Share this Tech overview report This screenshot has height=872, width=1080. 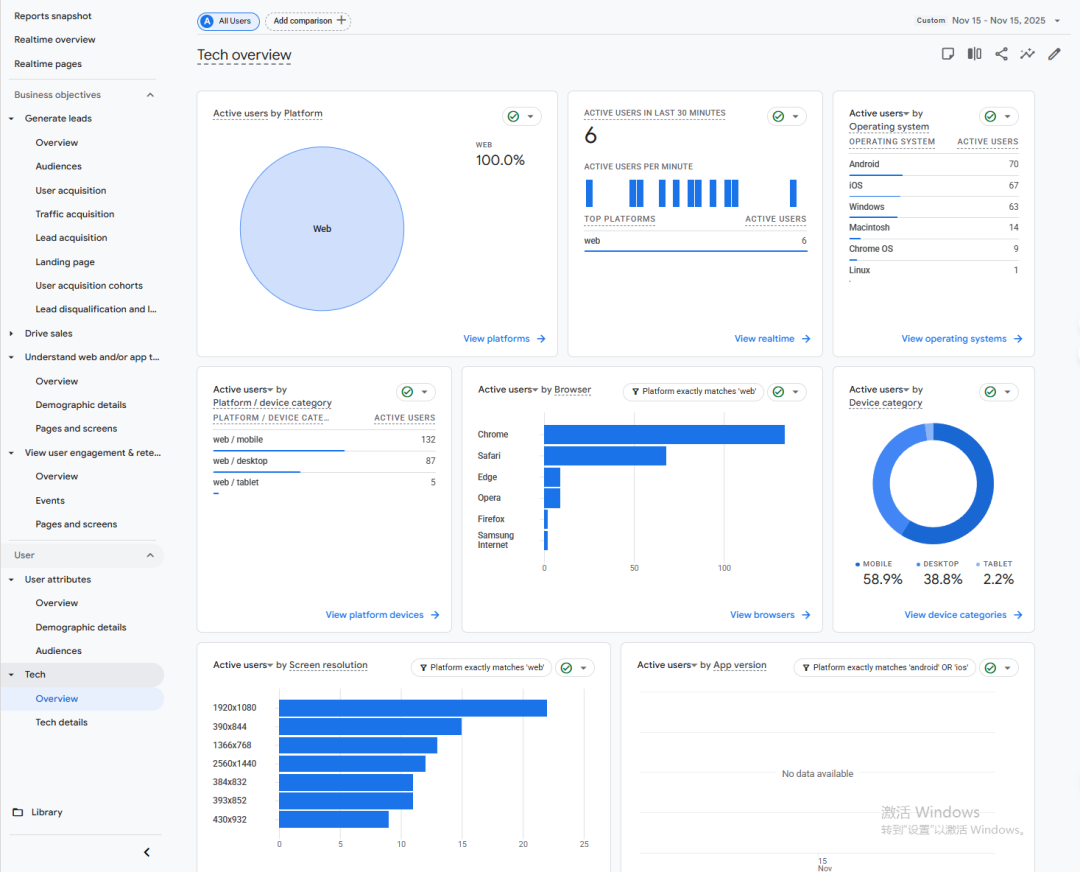[x=1001, y=54]
